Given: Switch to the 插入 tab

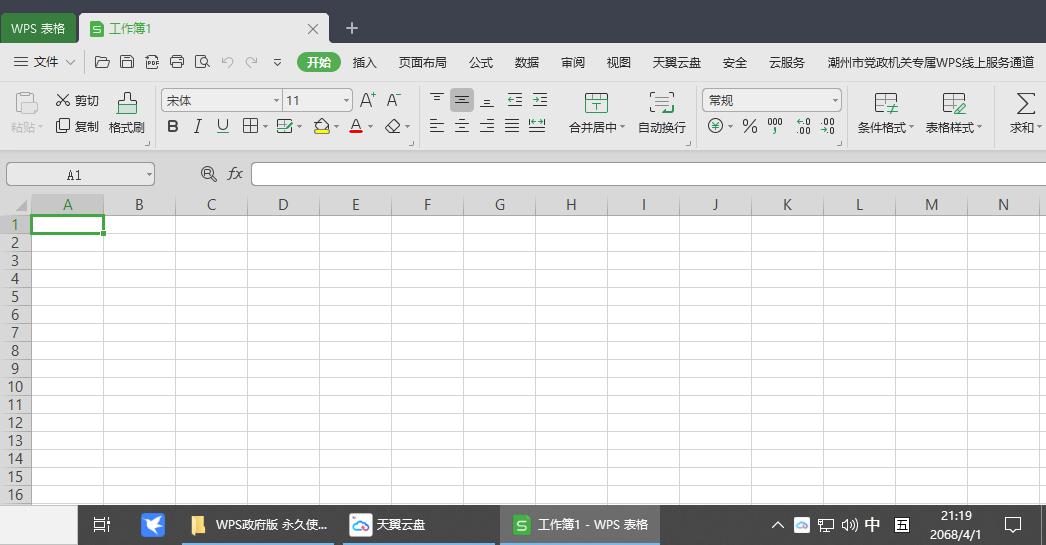Looking at the screenshot, I should [x=364, y=62].
